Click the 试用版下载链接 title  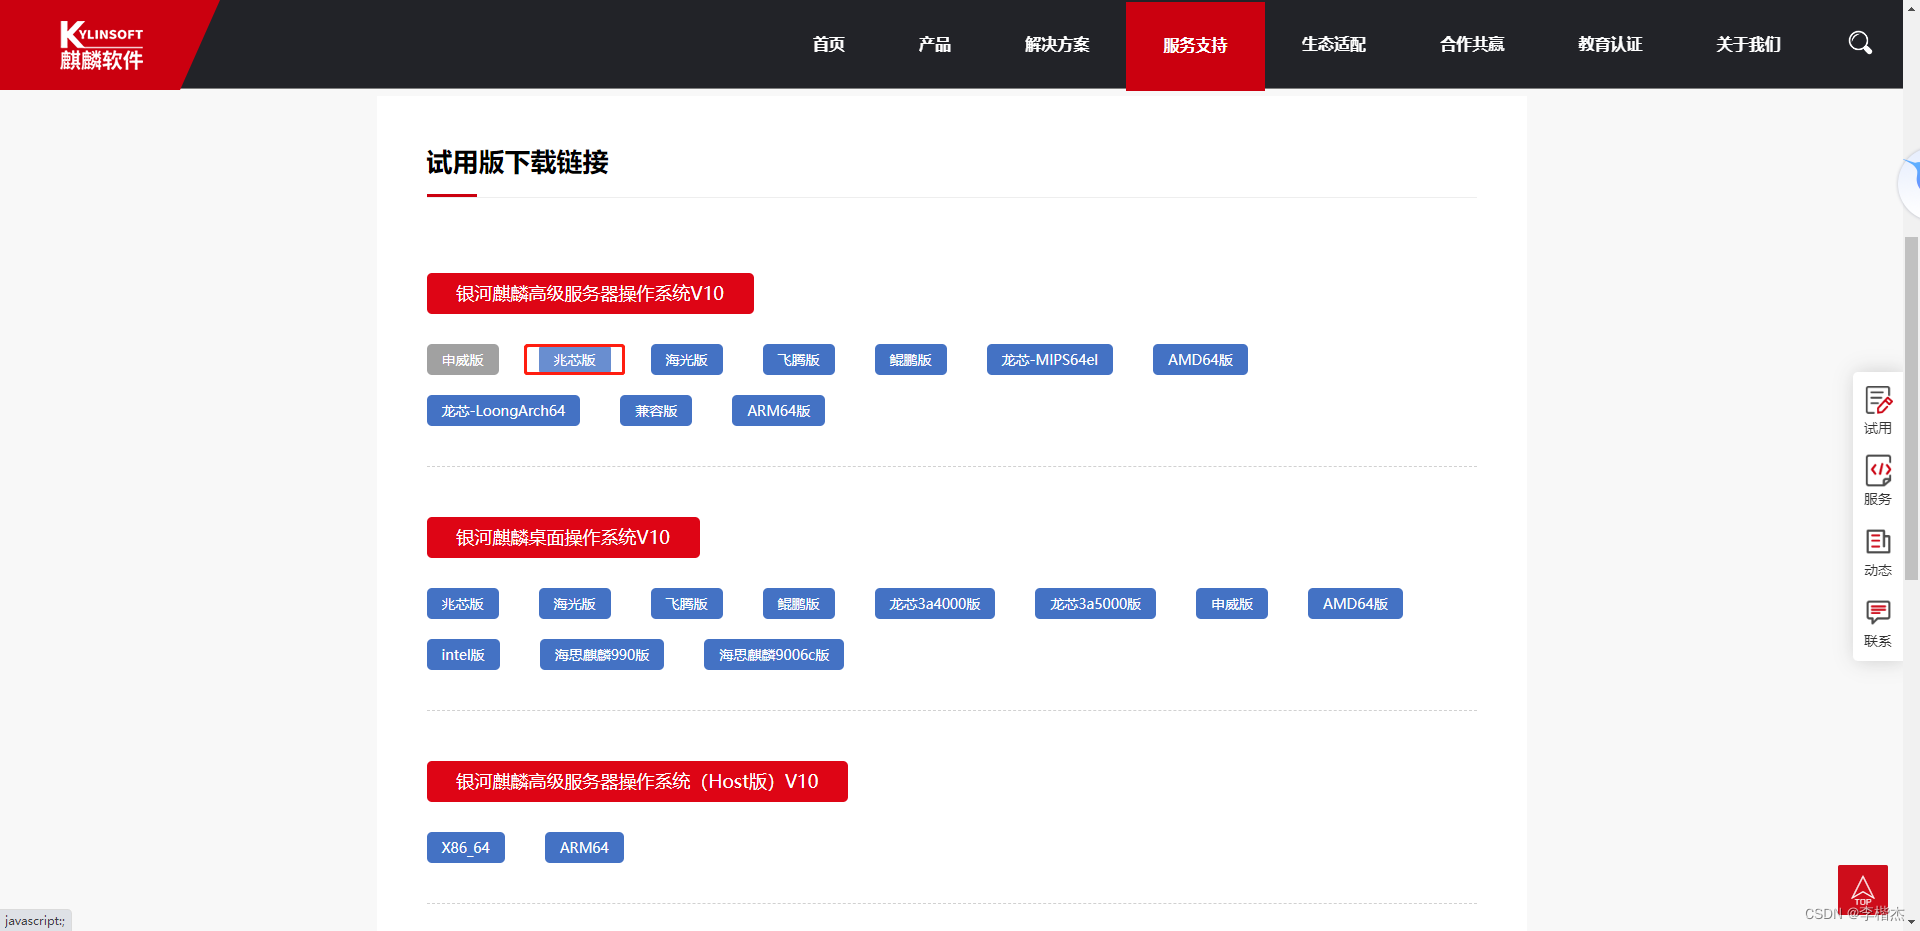point(518,162)
